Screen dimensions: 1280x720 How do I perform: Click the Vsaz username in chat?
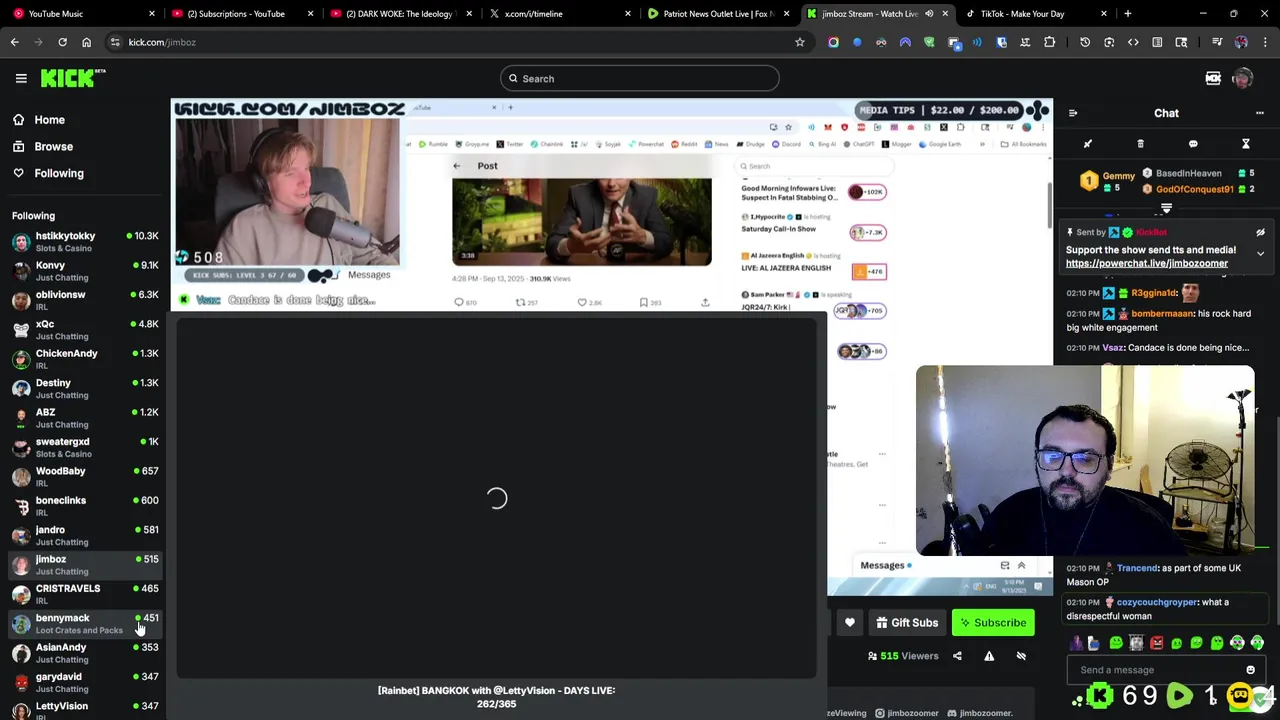pos(1112,348)
